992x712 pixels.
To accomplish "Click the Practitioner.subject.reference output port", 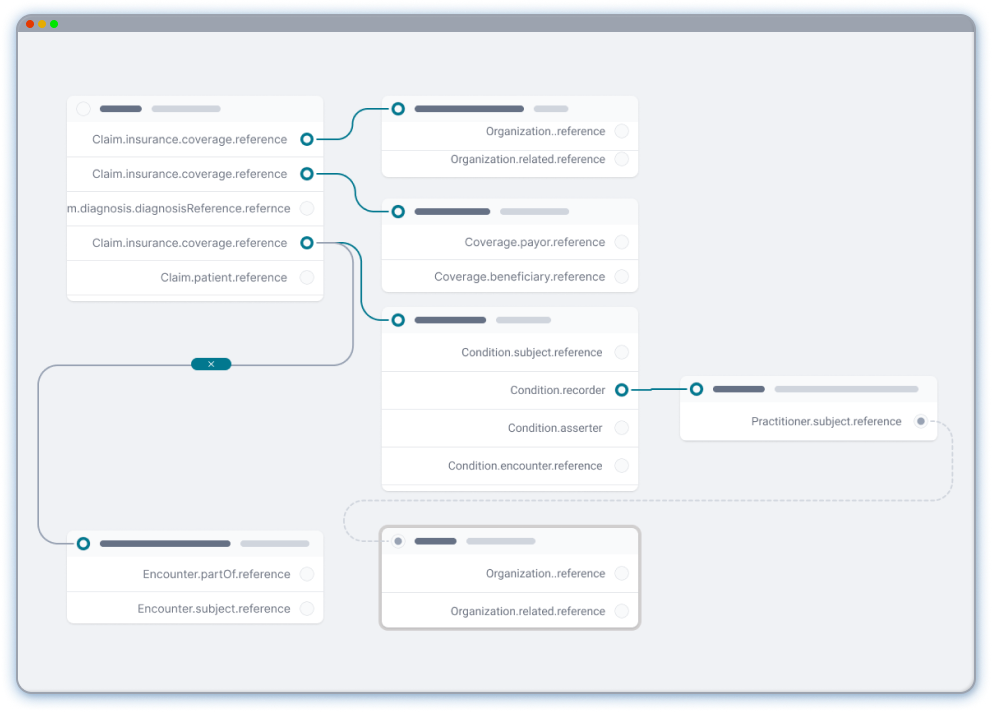I will click(920, 422).
